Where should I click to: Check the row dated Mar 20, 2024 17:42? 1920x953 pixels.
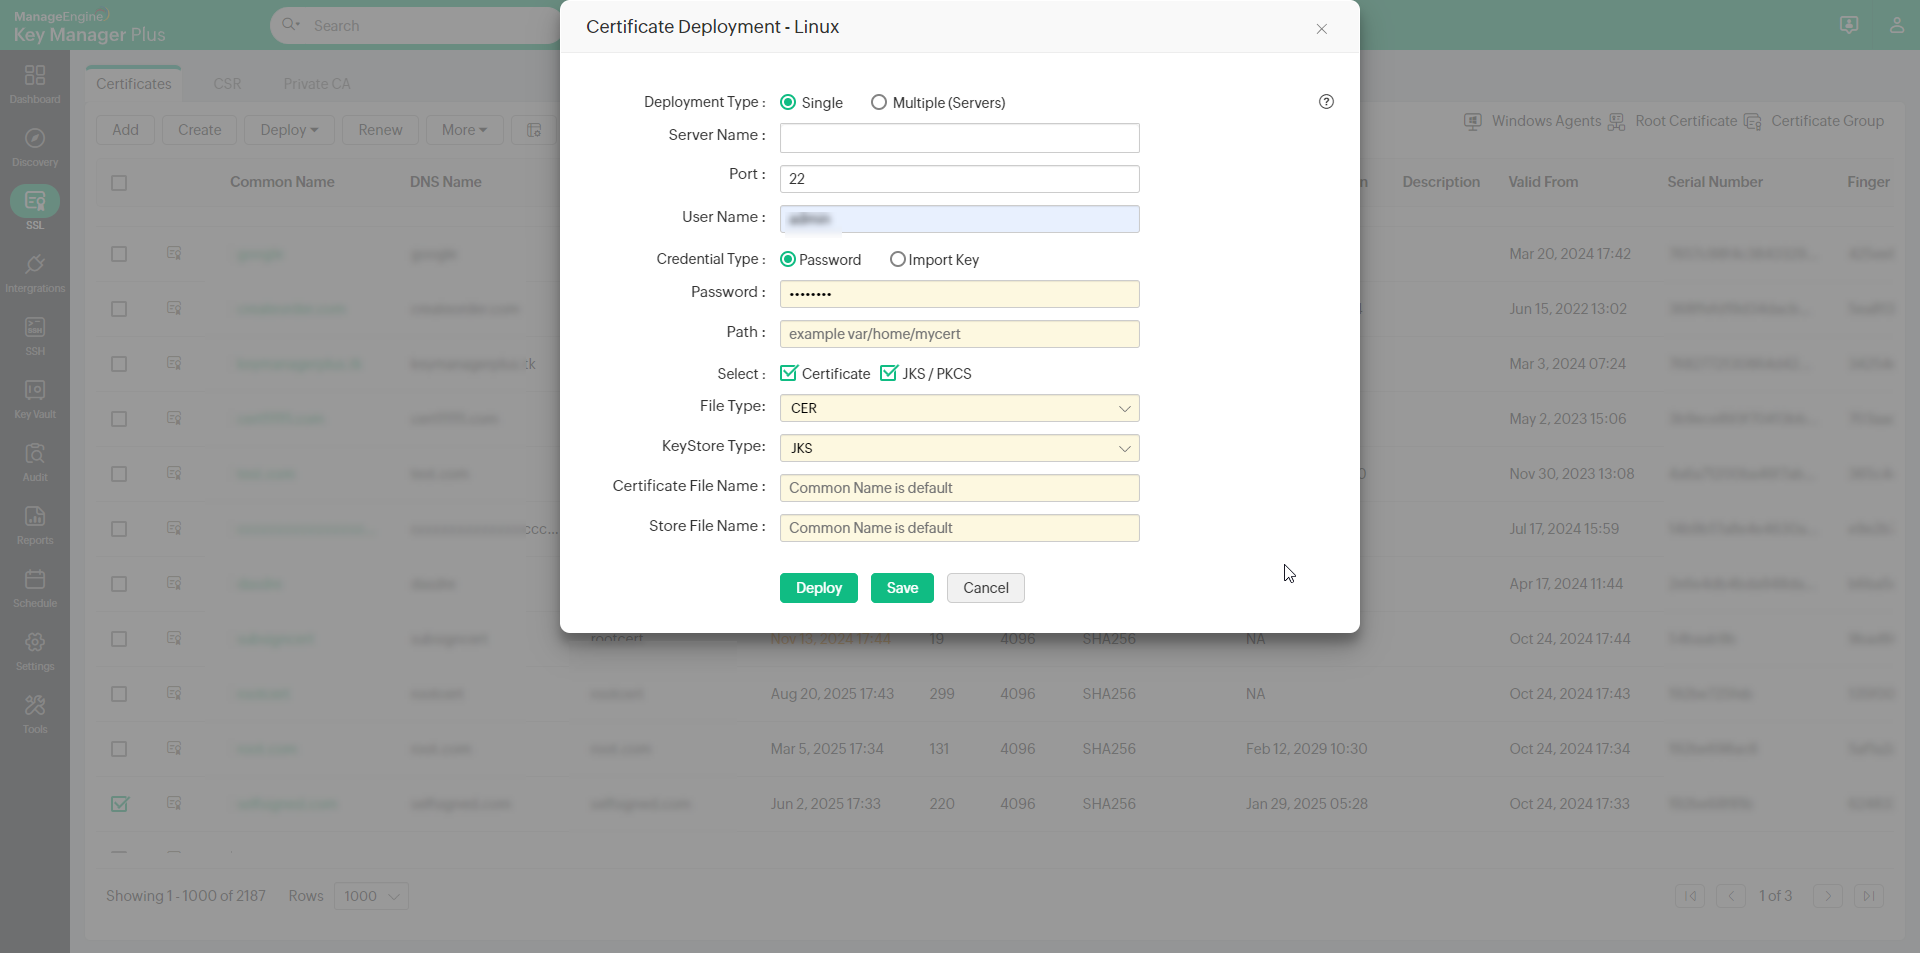click(x=119, y=254)
